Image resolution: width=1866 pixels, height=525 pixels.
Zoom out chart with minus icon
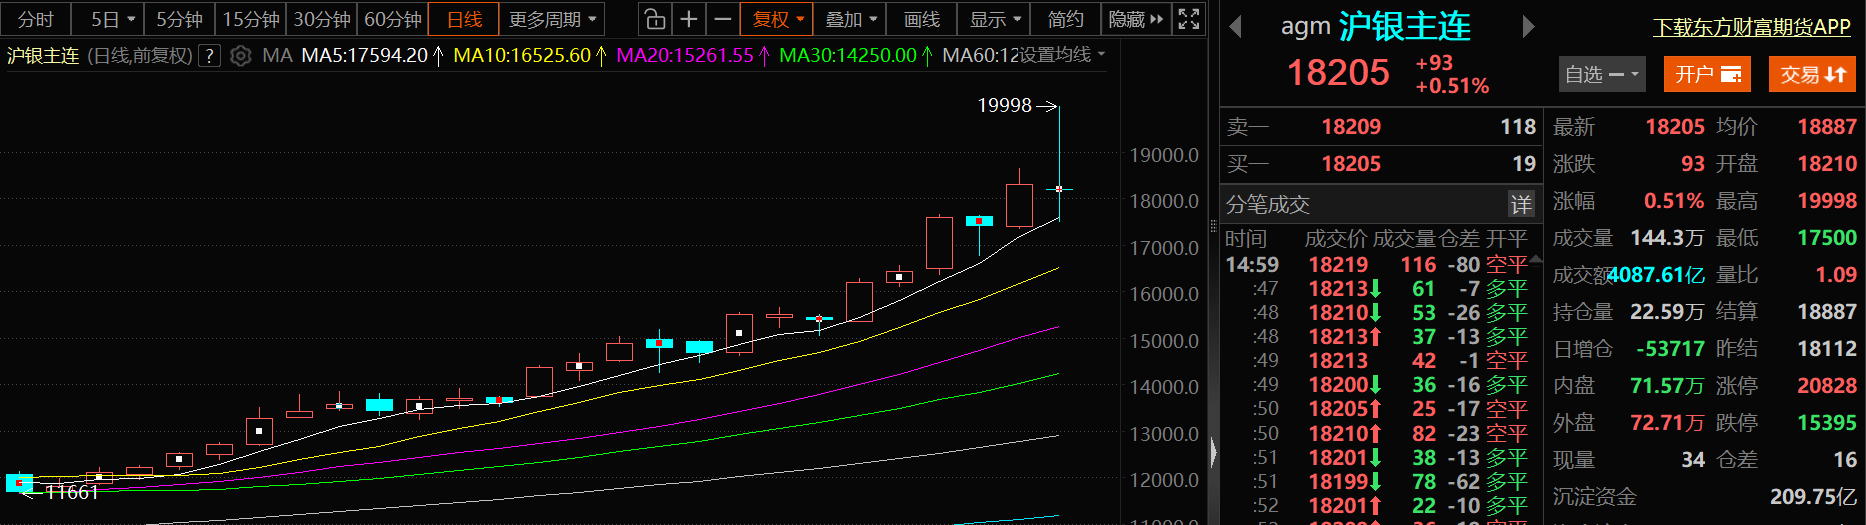click(x=722, y=19)
